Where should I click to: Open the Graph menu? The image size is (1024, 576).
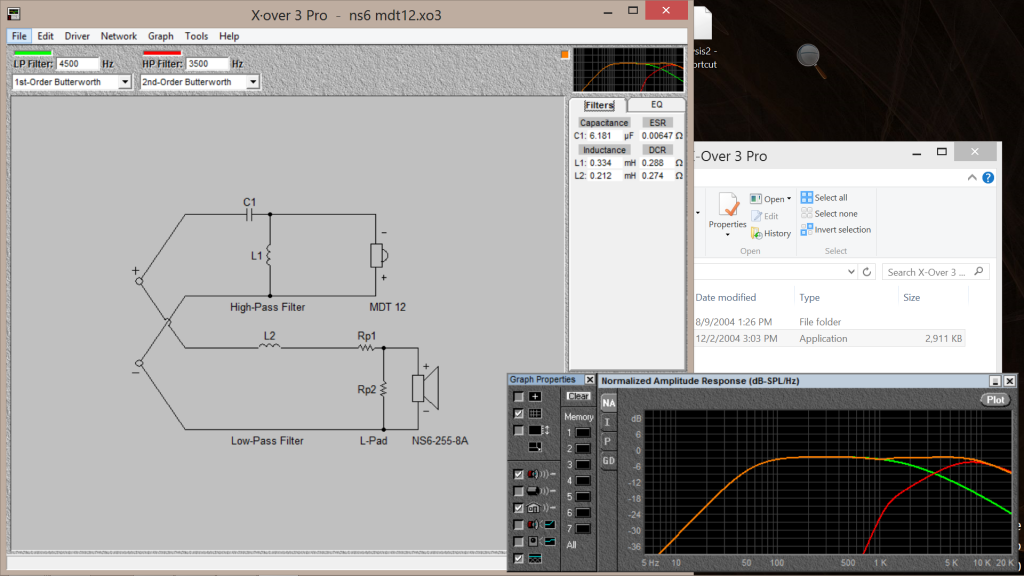[161, 36]
